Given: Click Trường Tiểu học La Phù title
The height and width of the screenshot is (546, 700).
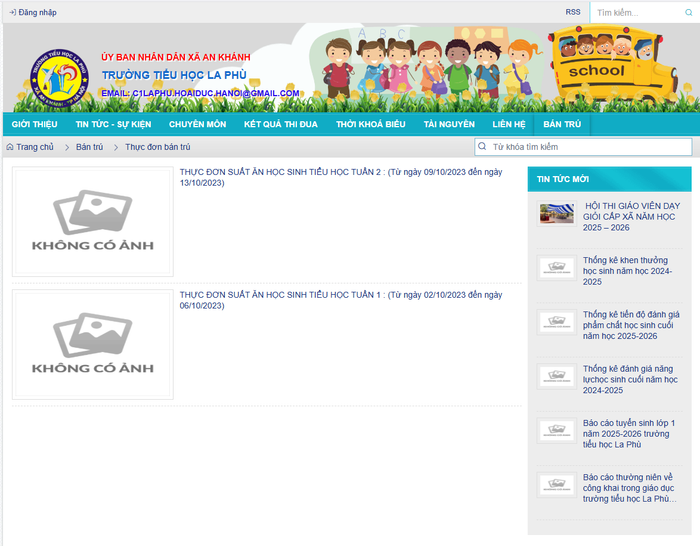Looking at the screenshot, I should click(174, 75).
